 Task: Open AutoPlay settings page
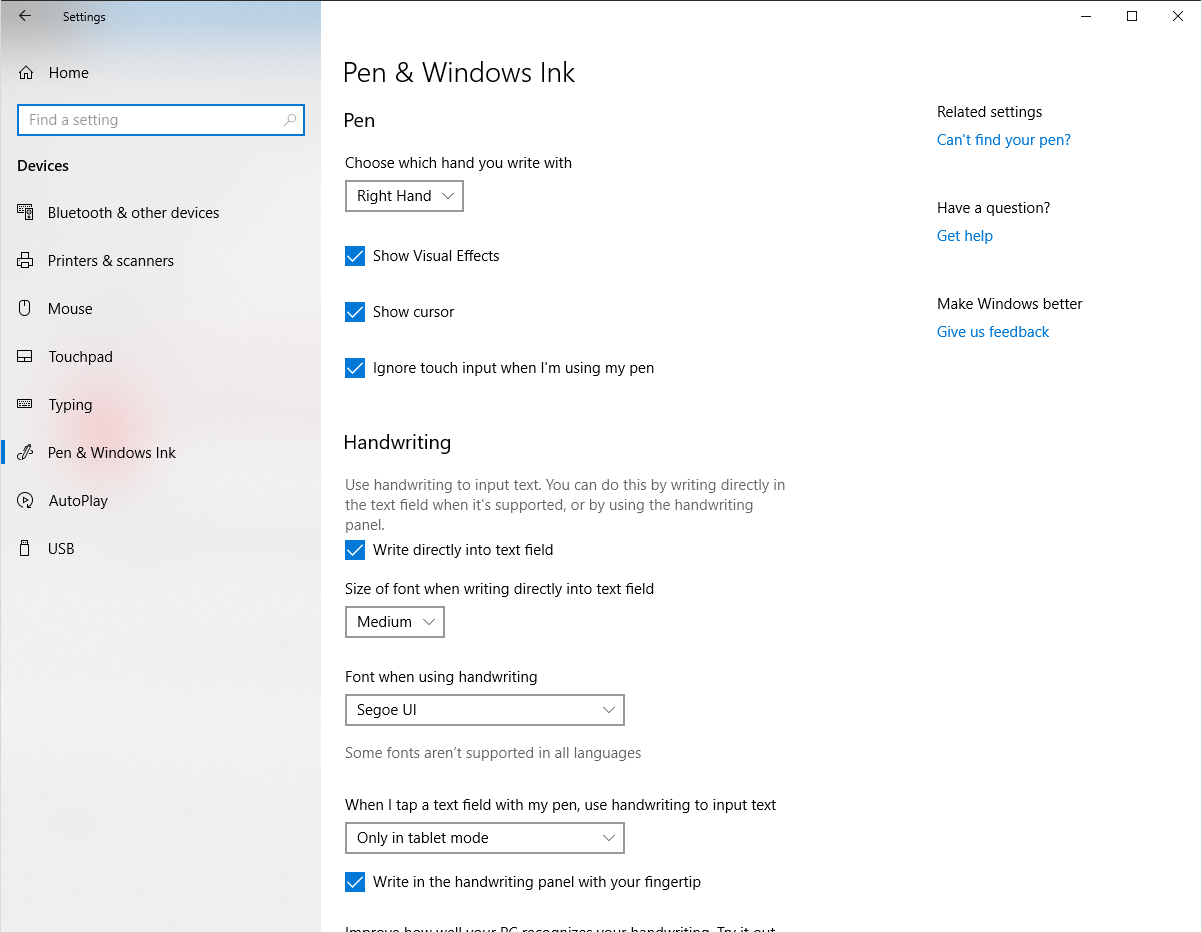coord(160,501)
